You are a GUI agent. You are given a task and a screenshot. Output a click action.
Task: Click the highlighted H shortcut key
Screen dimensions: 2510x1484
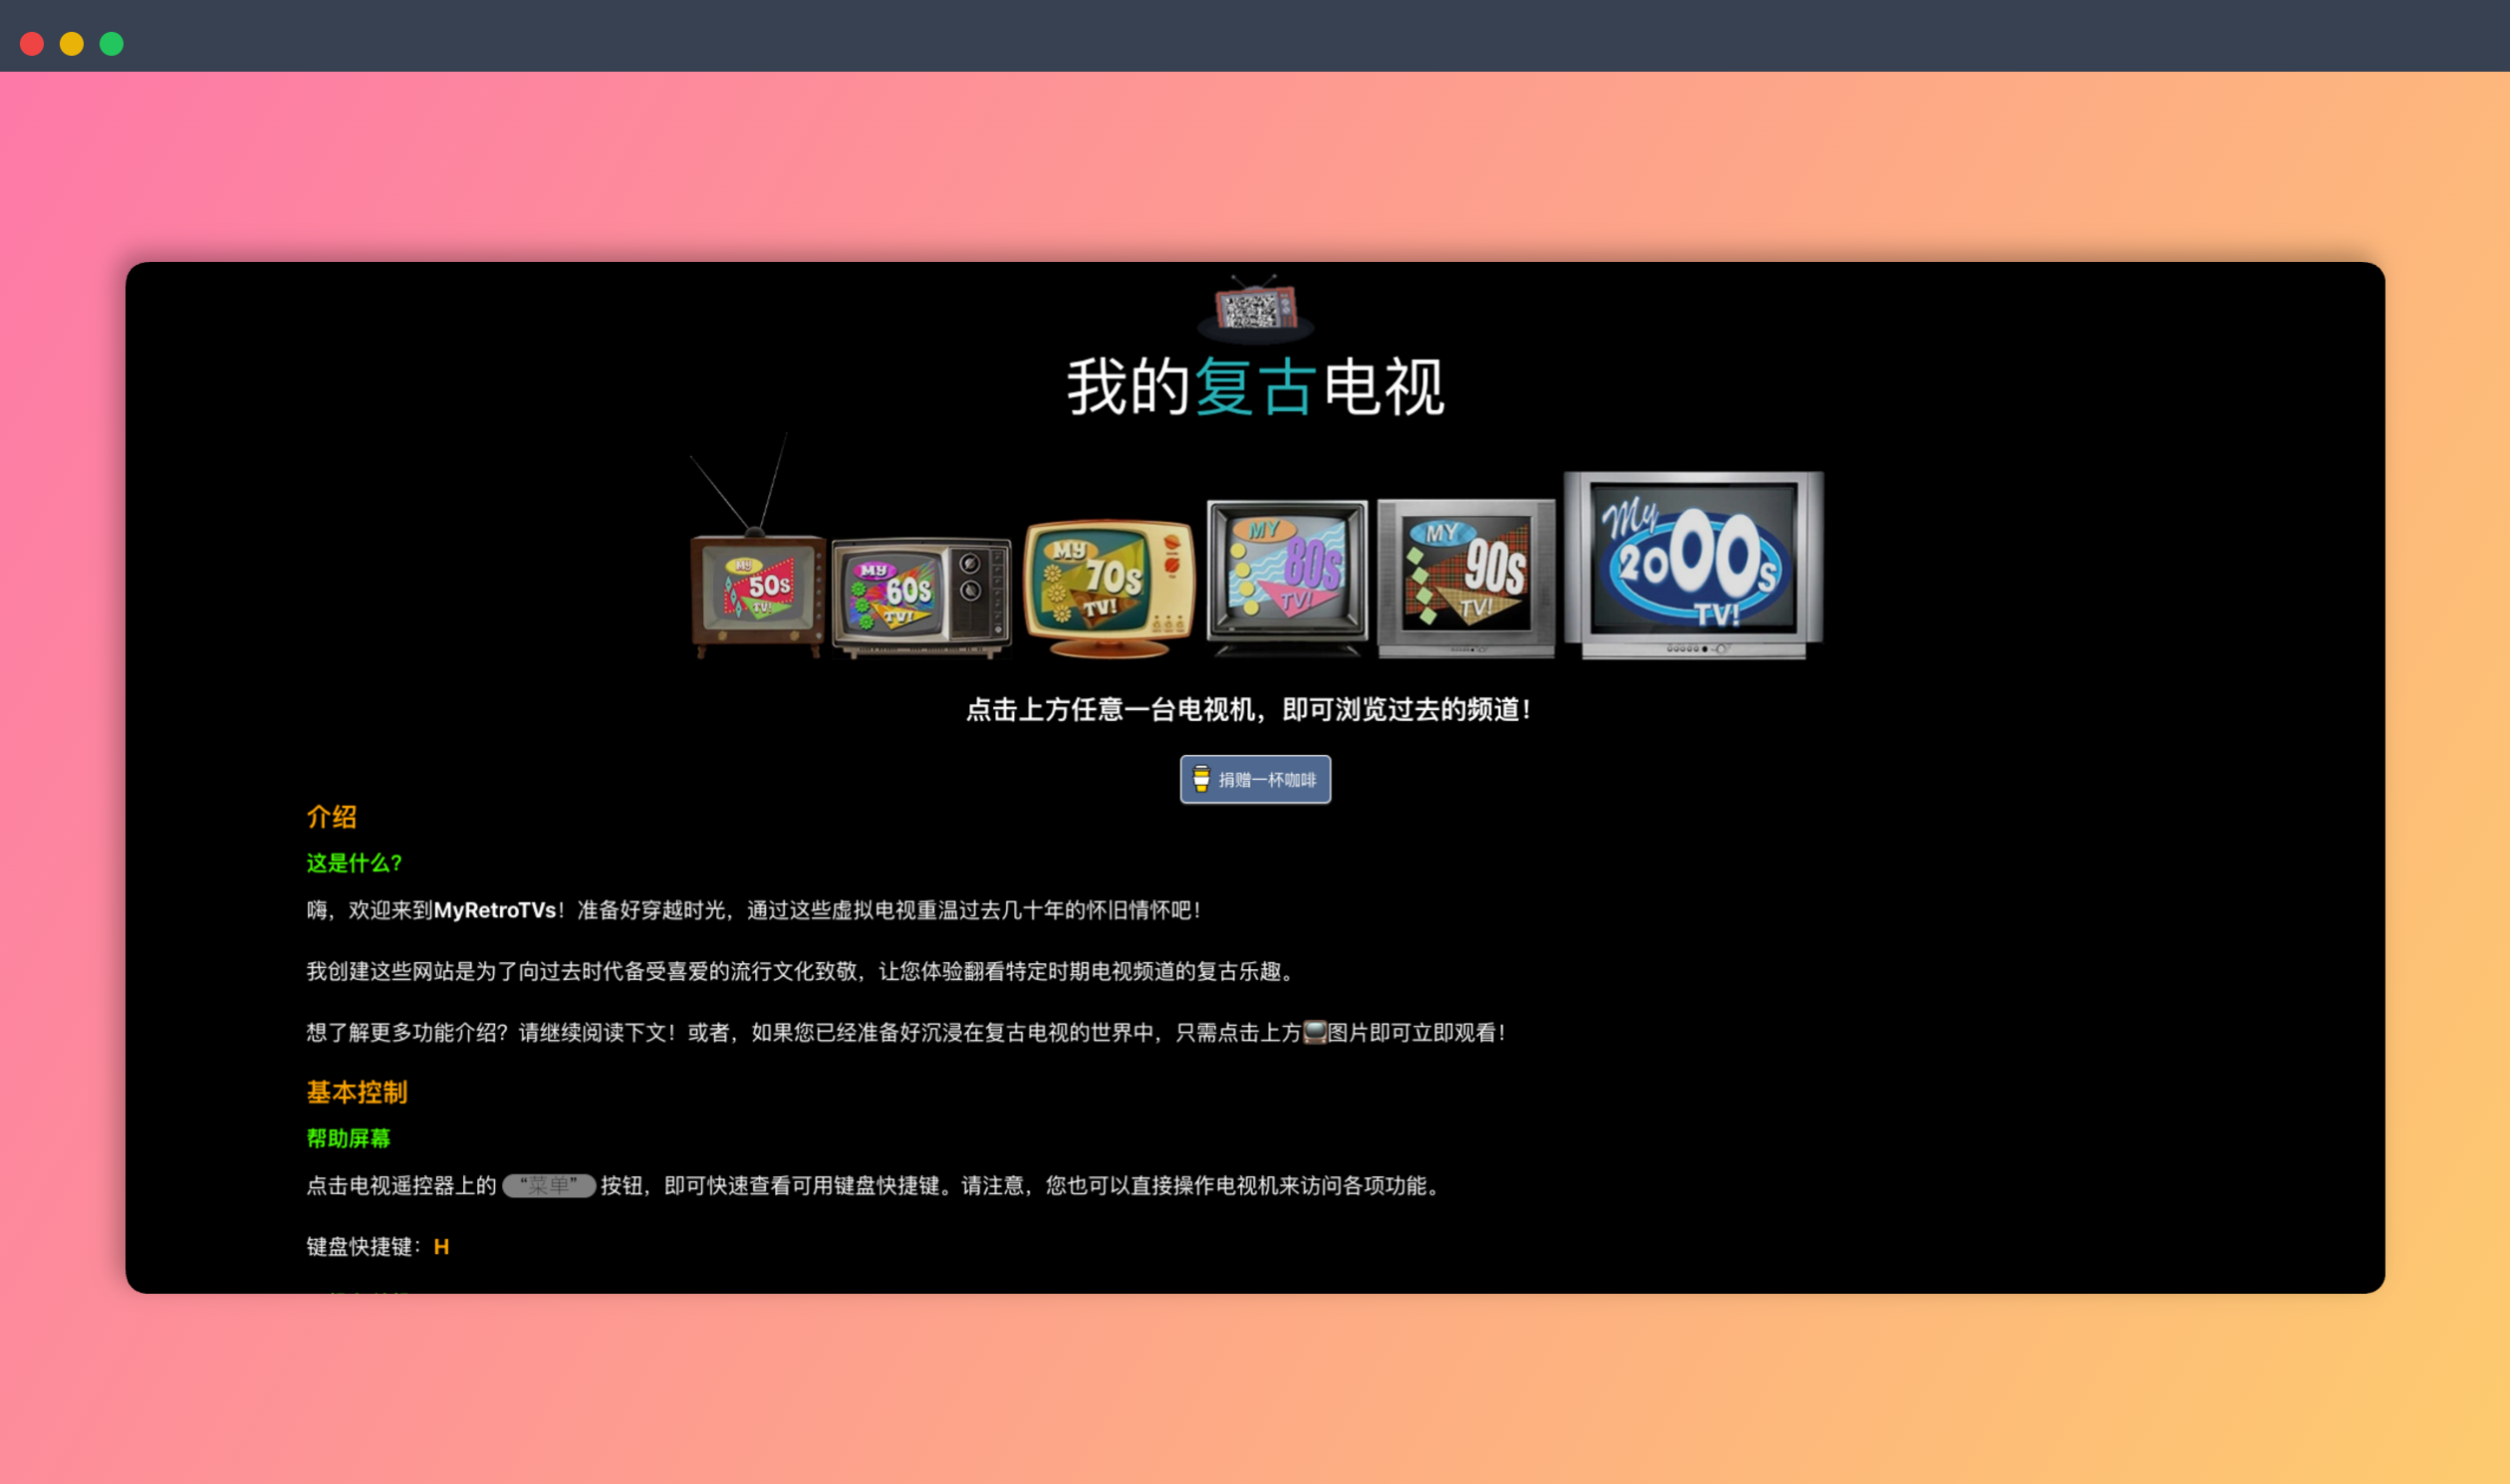tap(440, 1246)
